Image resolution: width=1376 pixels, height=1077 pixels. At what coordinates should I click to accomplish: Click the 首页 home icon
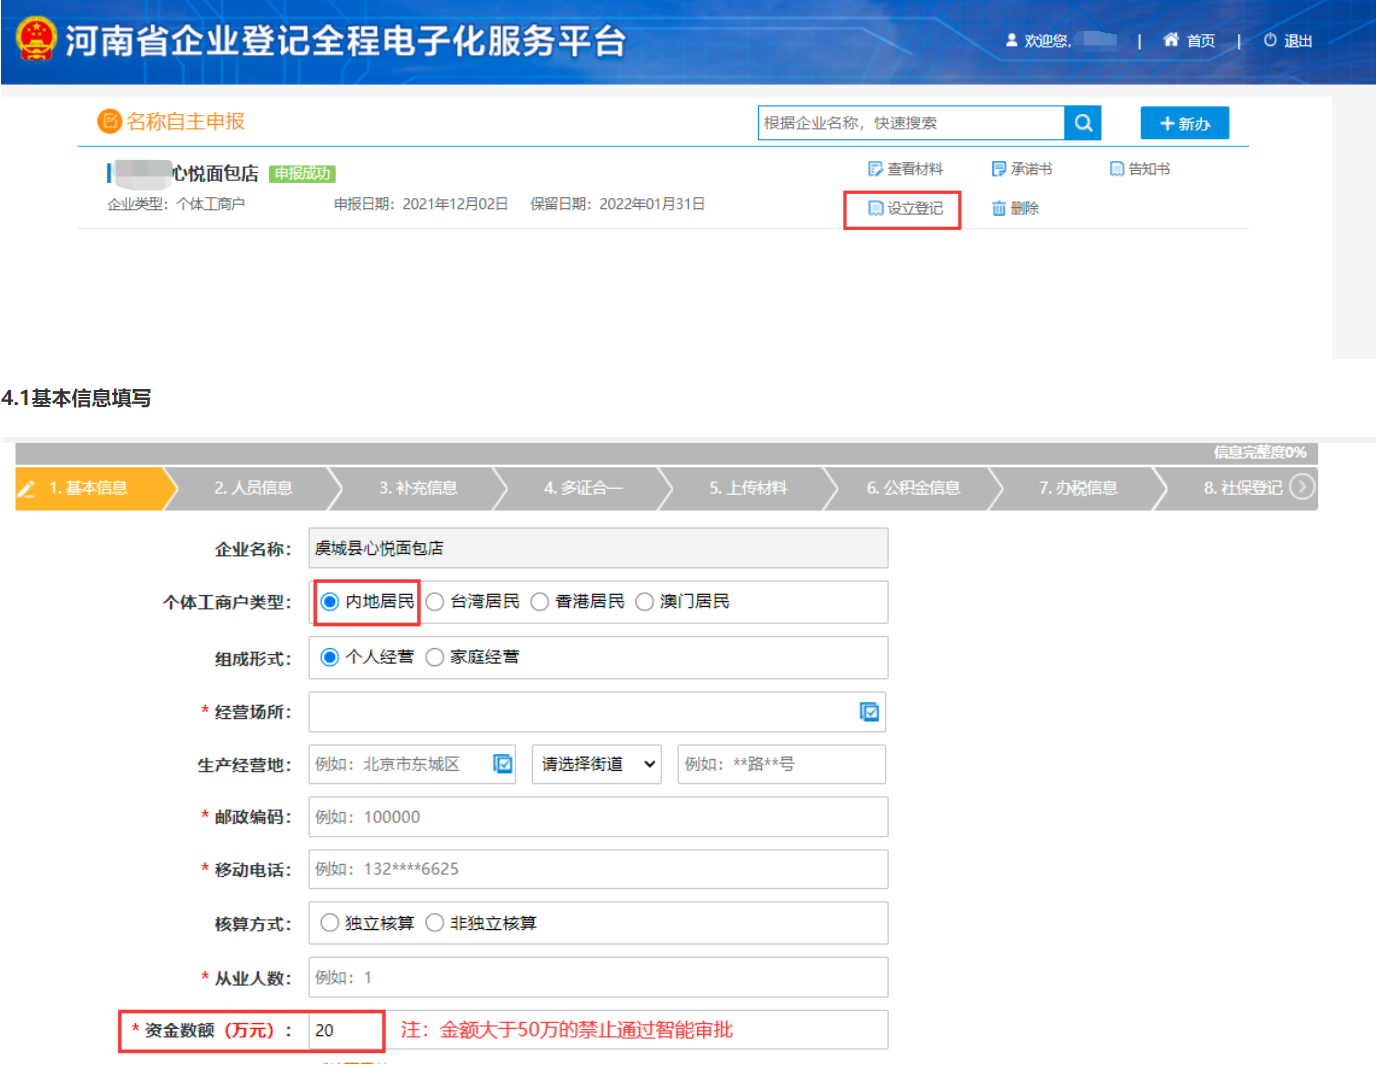coord(1170,40)
